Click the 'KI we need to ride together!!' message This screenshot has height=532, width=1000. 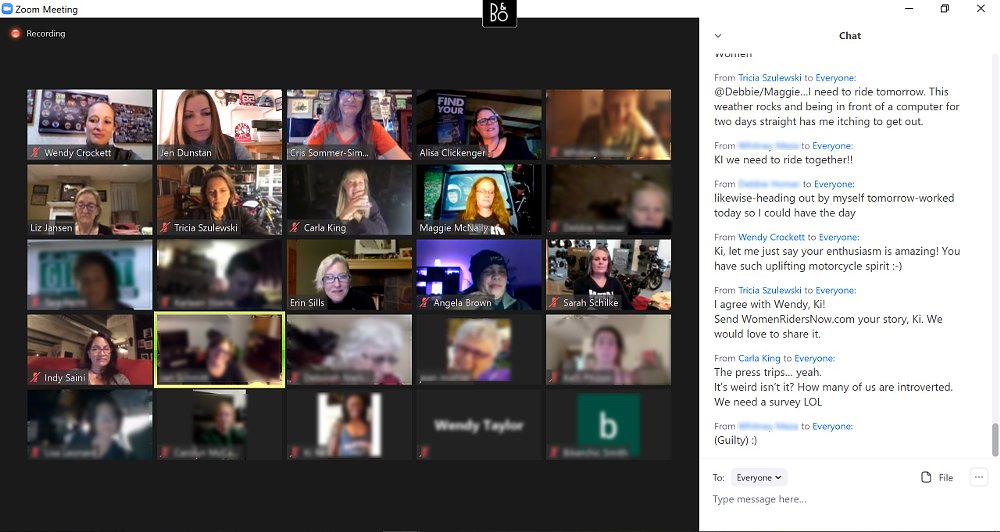coord(783,159)
